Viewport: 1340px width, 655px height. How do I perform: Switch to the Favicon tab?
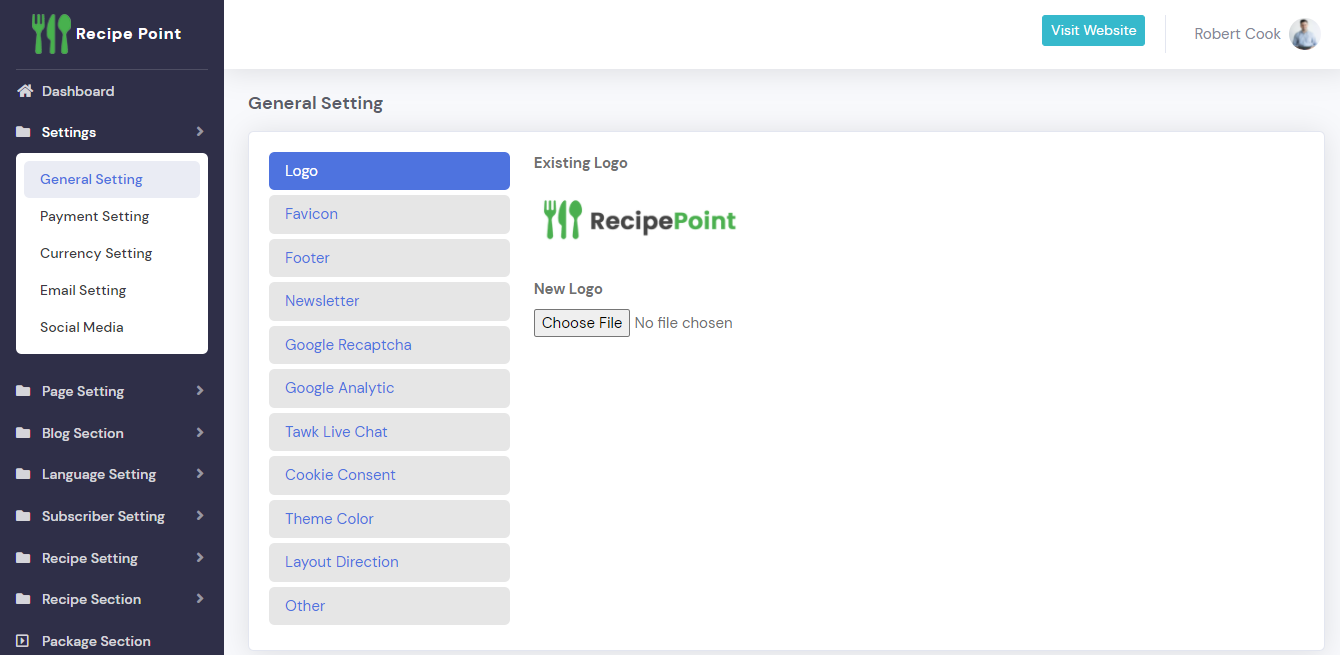[389, 214]
